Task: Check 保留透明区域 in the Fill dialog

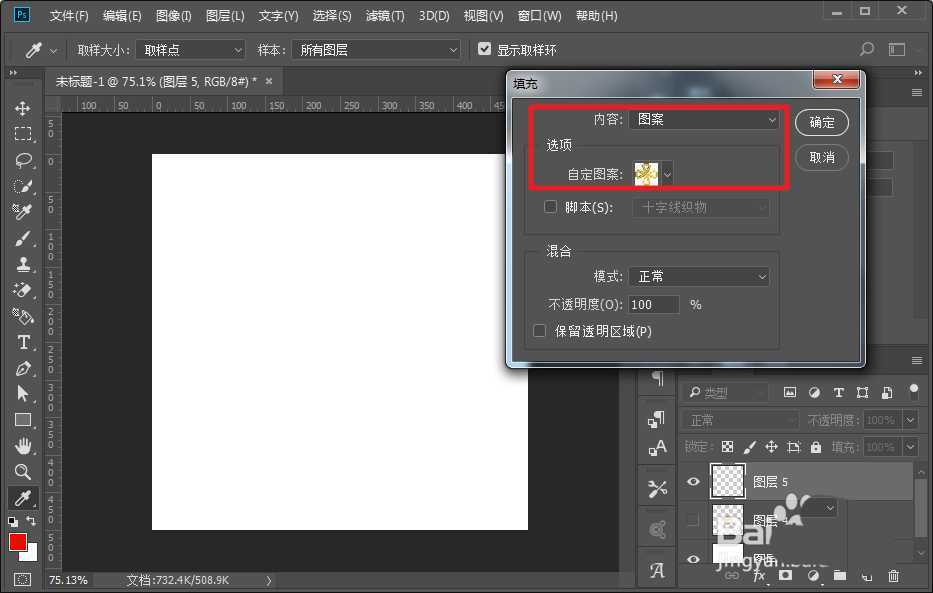Action: tap(539, 330)
